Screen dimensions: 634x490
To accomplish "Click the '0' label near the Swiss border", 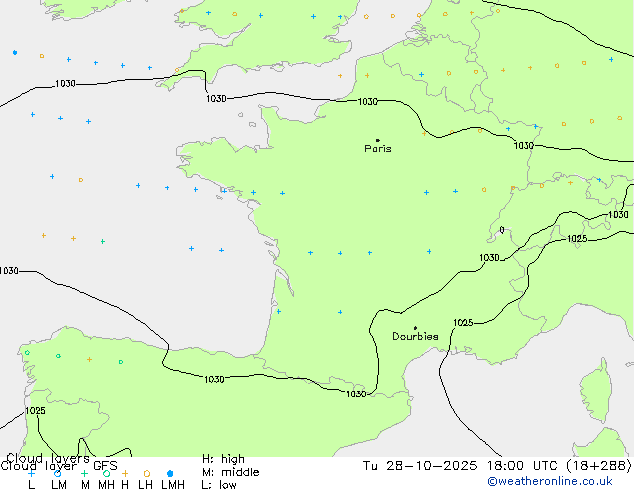I will (x=502, y=230).
